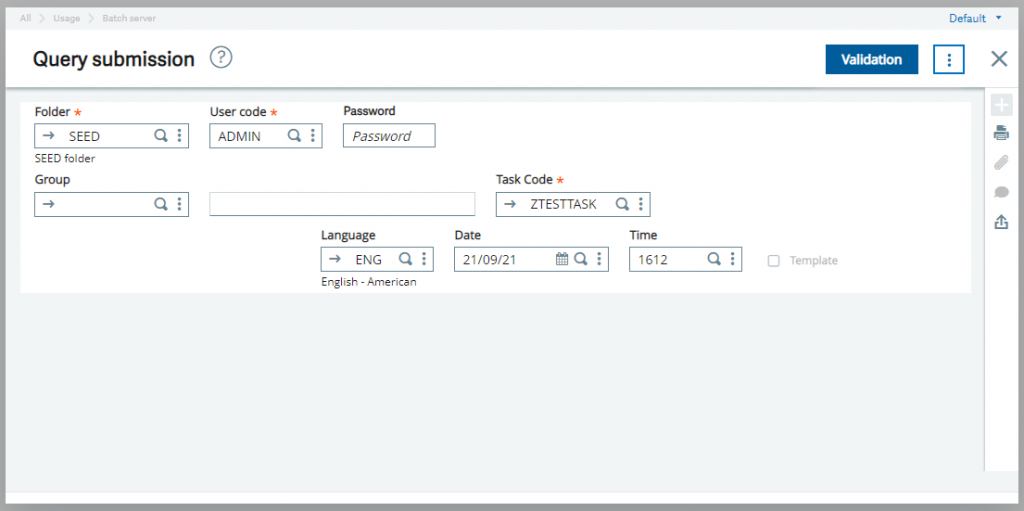
Task: Click the help question mark icon
Action: pos(221,58)
